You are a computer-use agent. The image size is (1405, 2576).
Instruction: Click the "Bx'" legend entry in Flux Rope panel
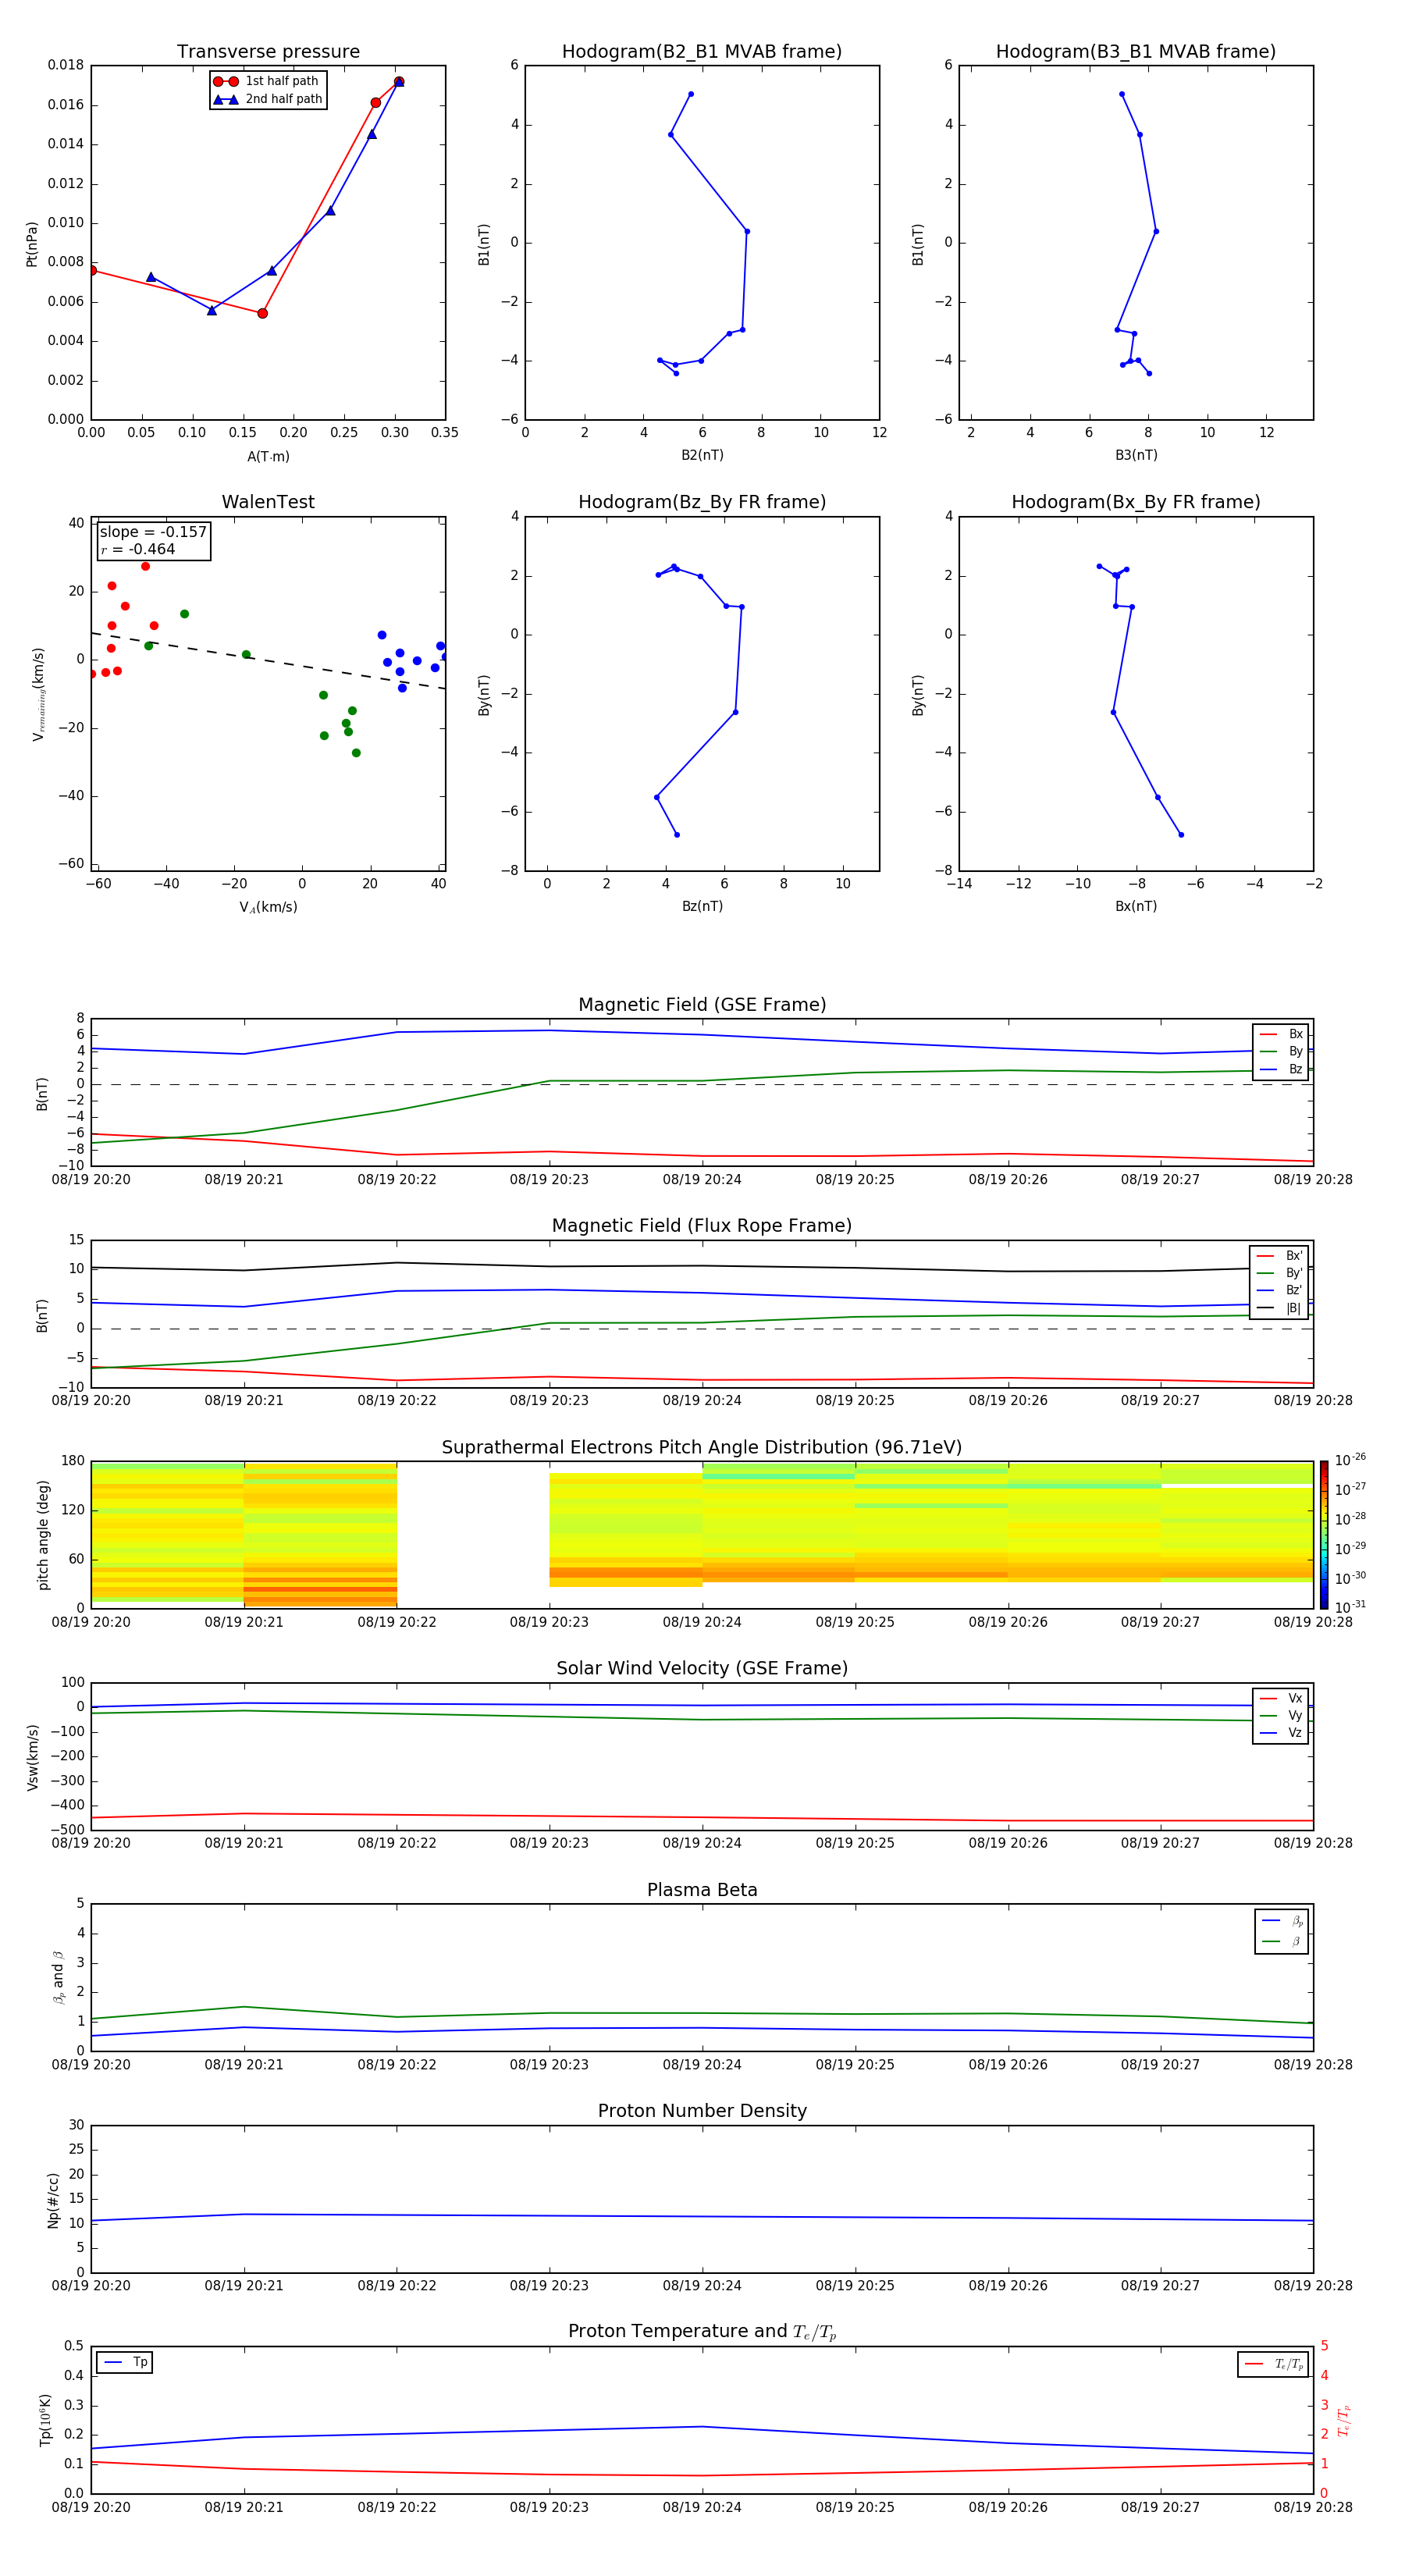point(1279,1256)
